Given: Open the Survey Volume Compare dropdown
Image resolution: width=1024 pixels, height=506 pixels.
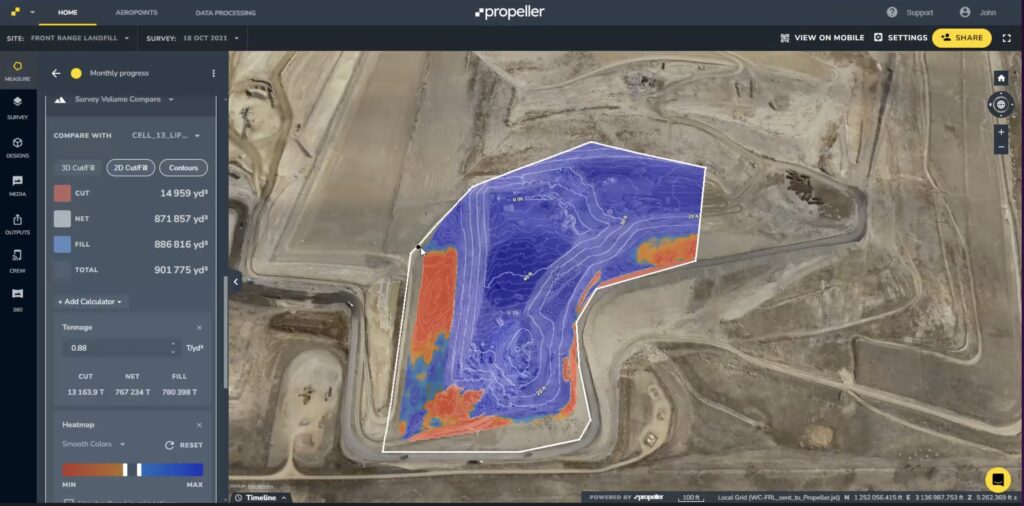Looking at the screenshot, I should pos(124,100).
